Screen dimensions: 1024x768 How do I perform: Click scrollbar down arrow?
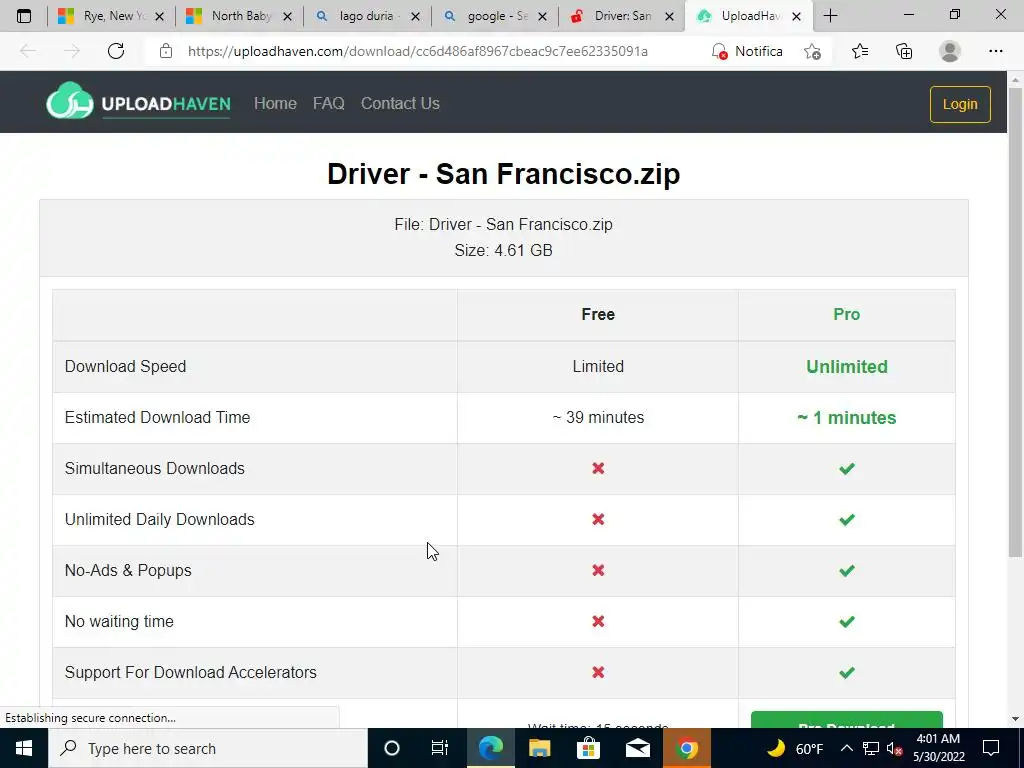point(1015,719)
